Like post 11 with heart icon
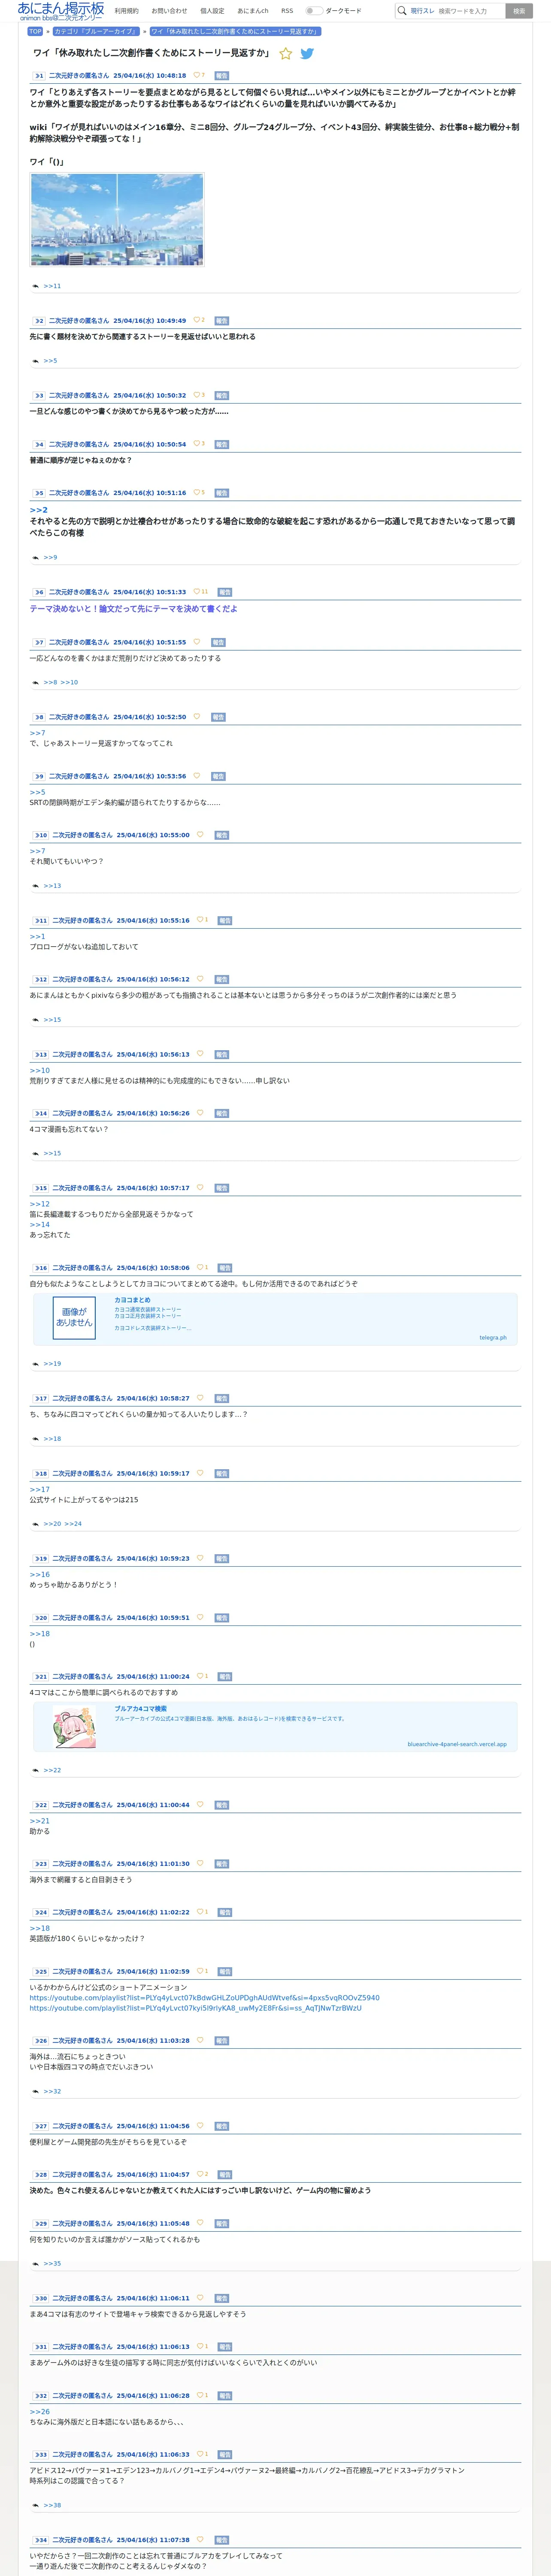This screenshot has height=2576, width=551. click(199, 920)
